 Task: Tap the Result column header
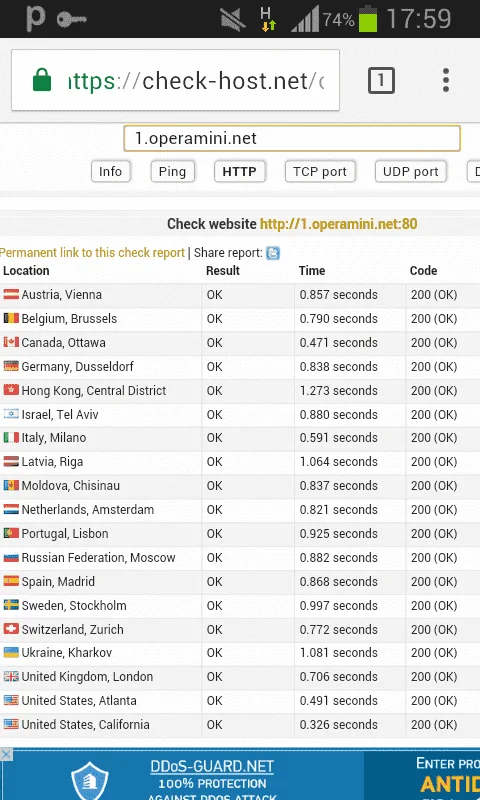pyautogui.click(x=223, y=270)
